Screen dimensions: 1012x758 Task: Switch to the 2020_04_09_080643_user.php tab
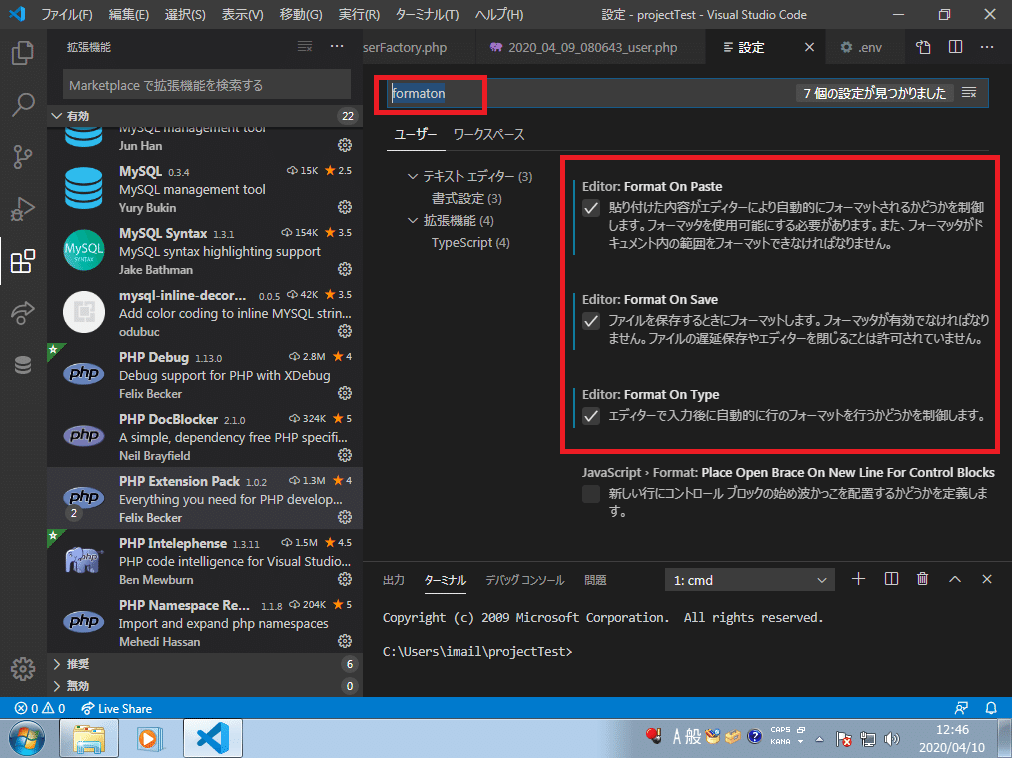[x=591, y=47]
